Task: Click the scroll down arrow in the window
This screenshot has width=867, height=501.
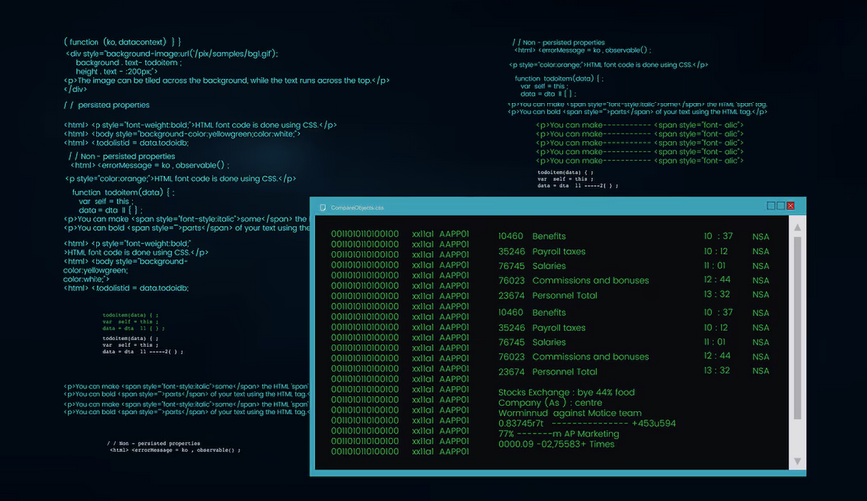Action: pos(797,459)
